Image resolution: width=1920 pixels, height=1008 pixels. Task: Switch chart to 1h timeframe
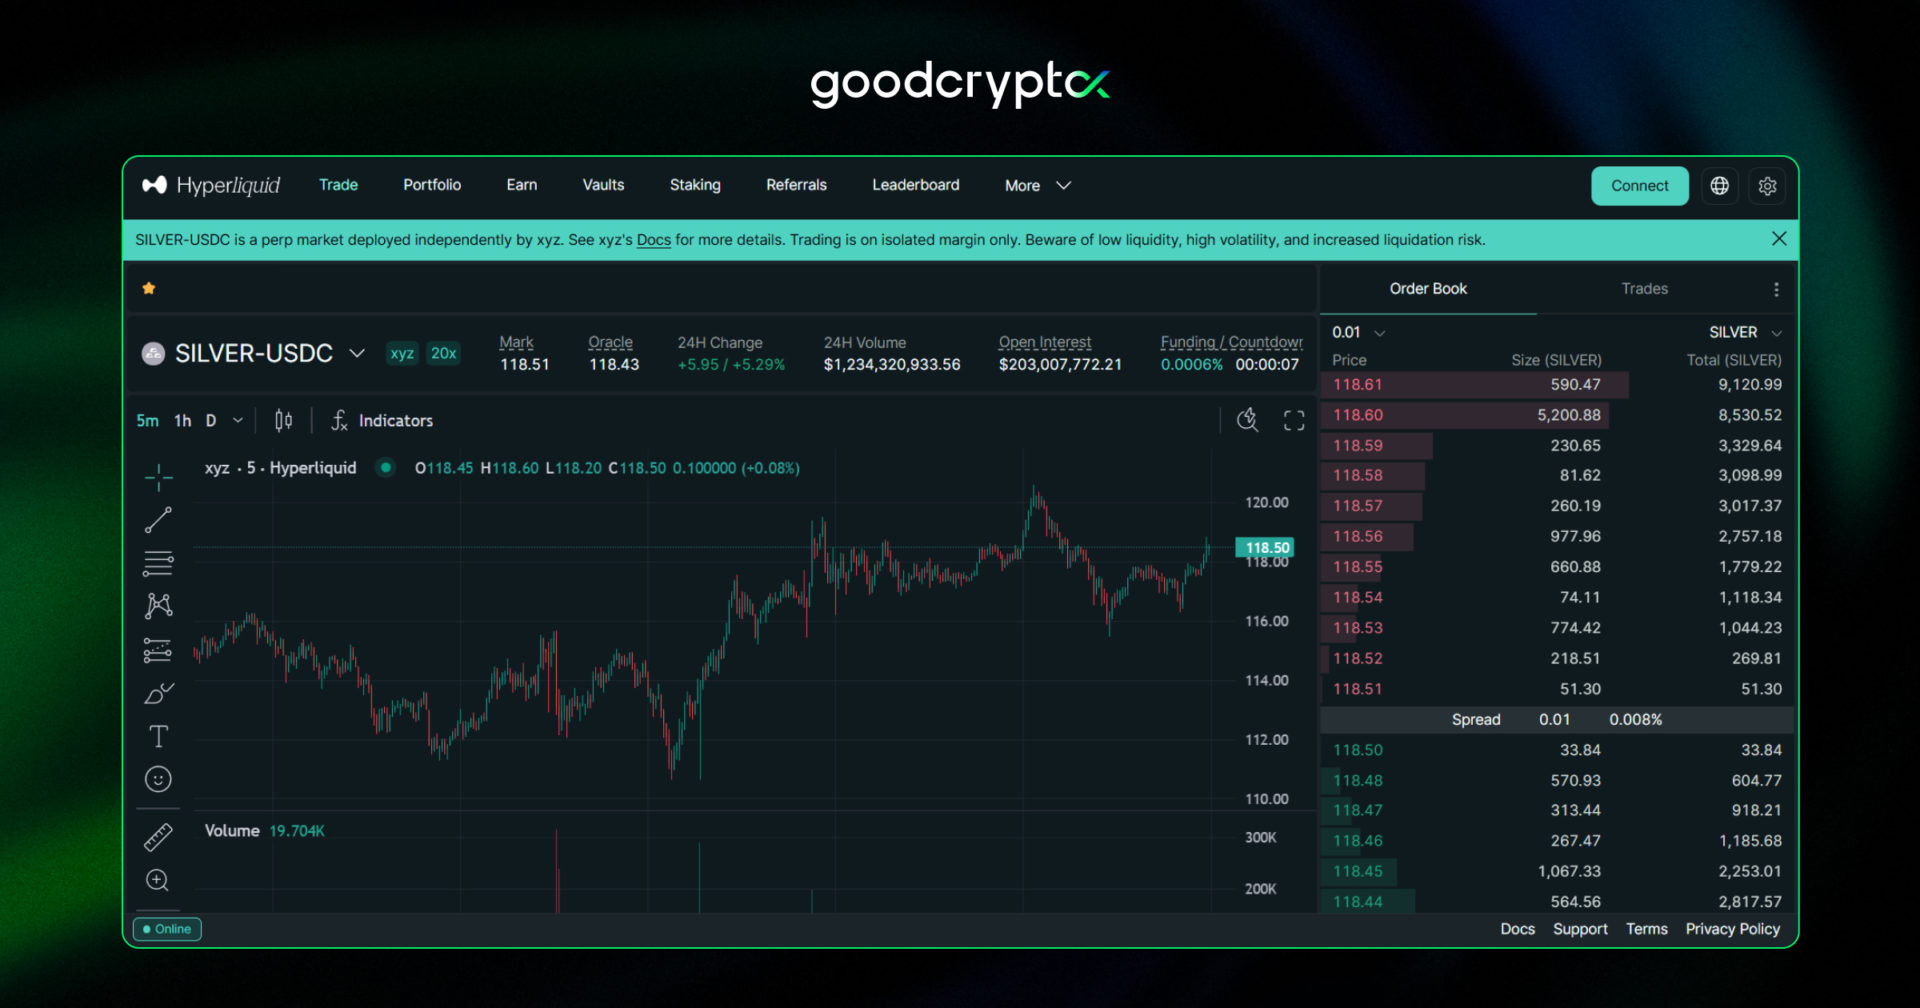(x=182, y=421)
